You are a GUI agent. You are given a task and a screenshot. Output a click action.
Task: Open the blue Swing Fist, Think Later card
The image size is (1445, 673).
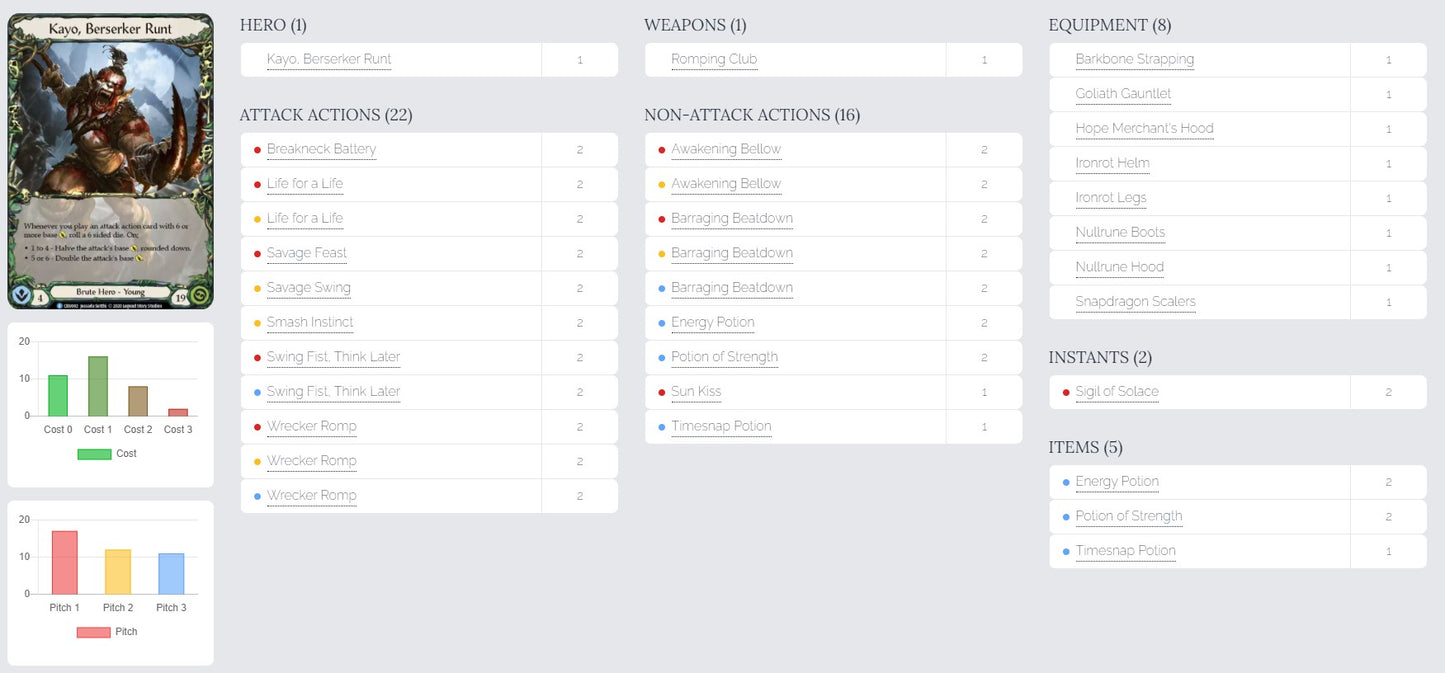tap(333, 391)
